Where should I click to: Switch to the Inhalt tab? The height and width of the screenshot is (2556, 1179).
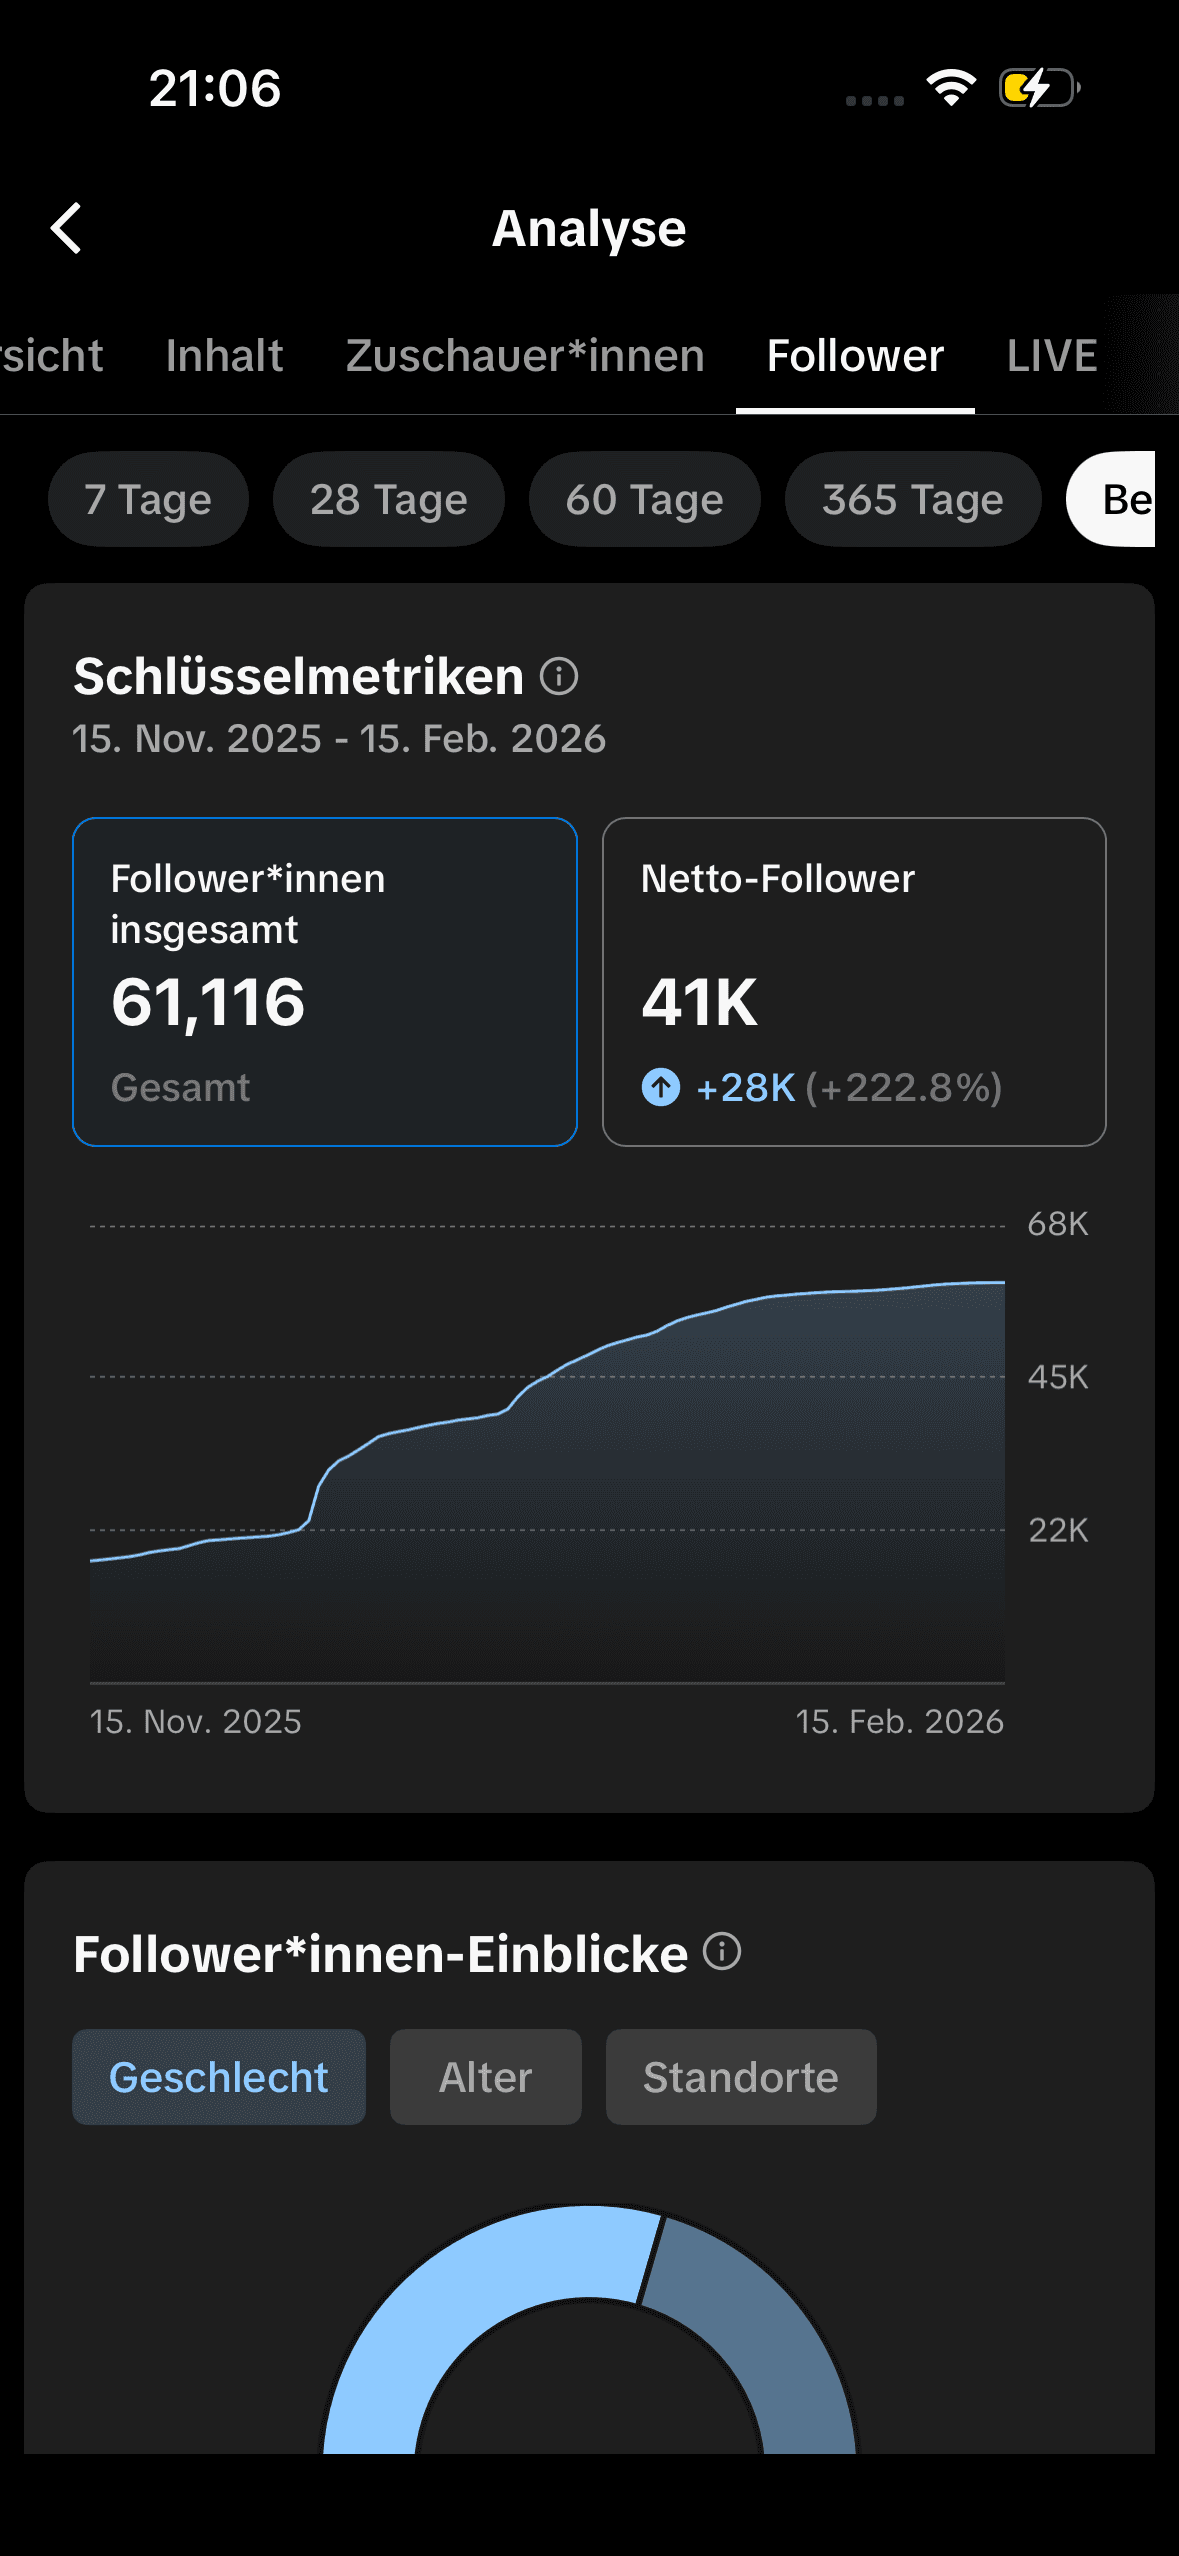224,356
